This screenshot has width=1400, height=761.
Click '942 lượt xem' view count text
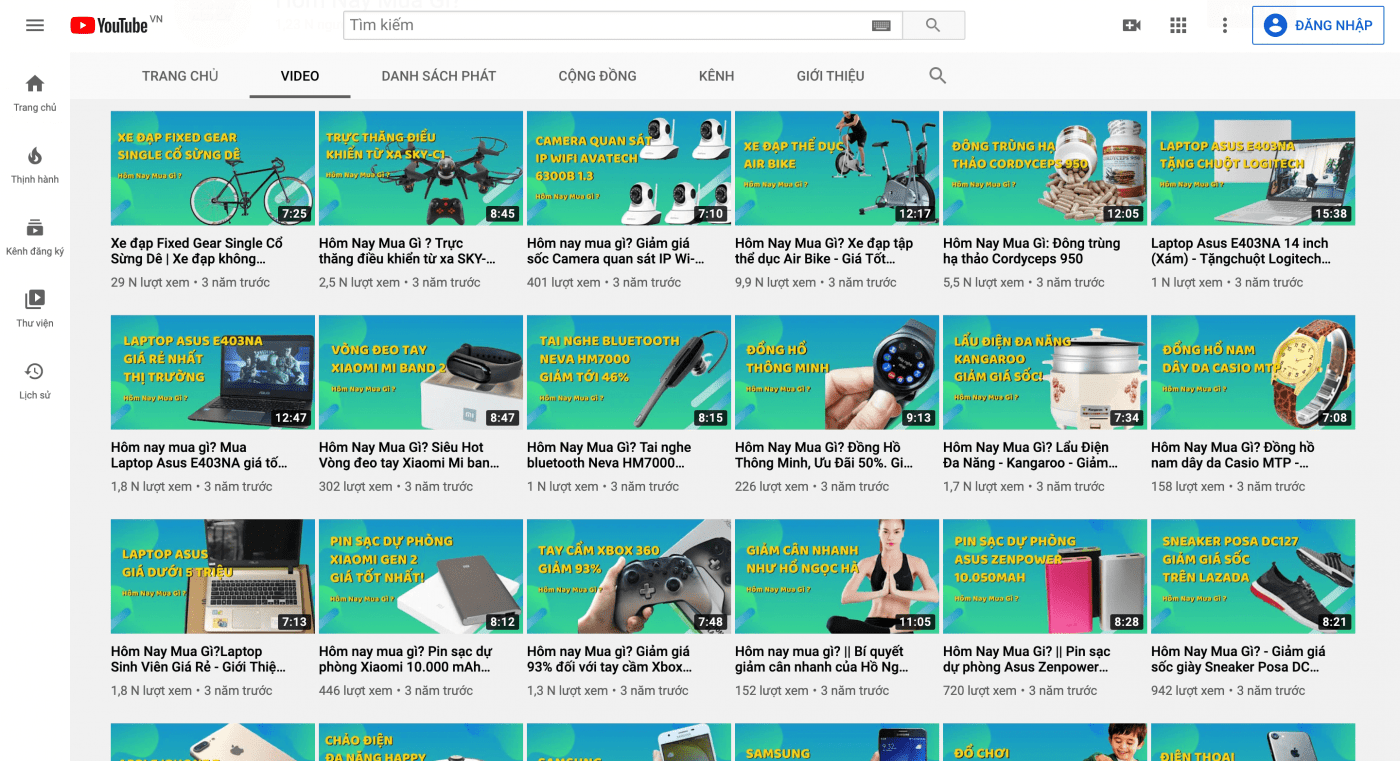pos(1187,691)
